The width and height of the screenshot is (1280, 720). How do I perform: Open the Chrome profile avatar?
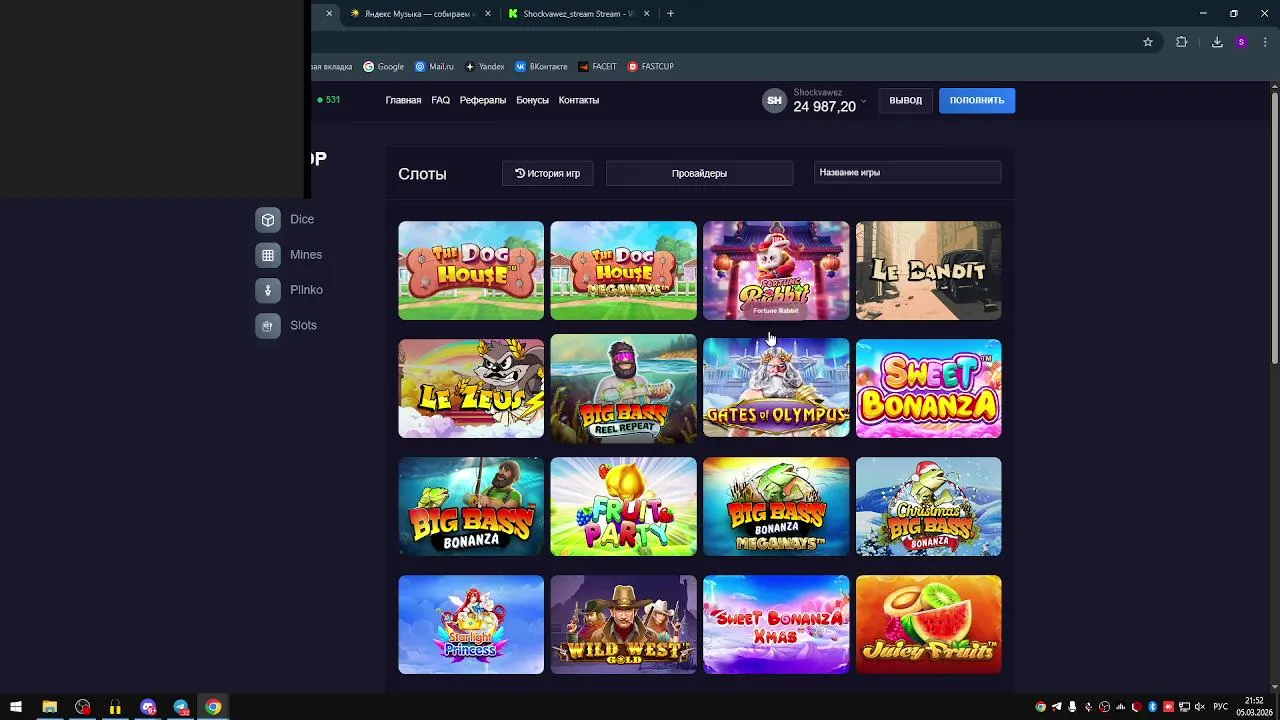1241,42
